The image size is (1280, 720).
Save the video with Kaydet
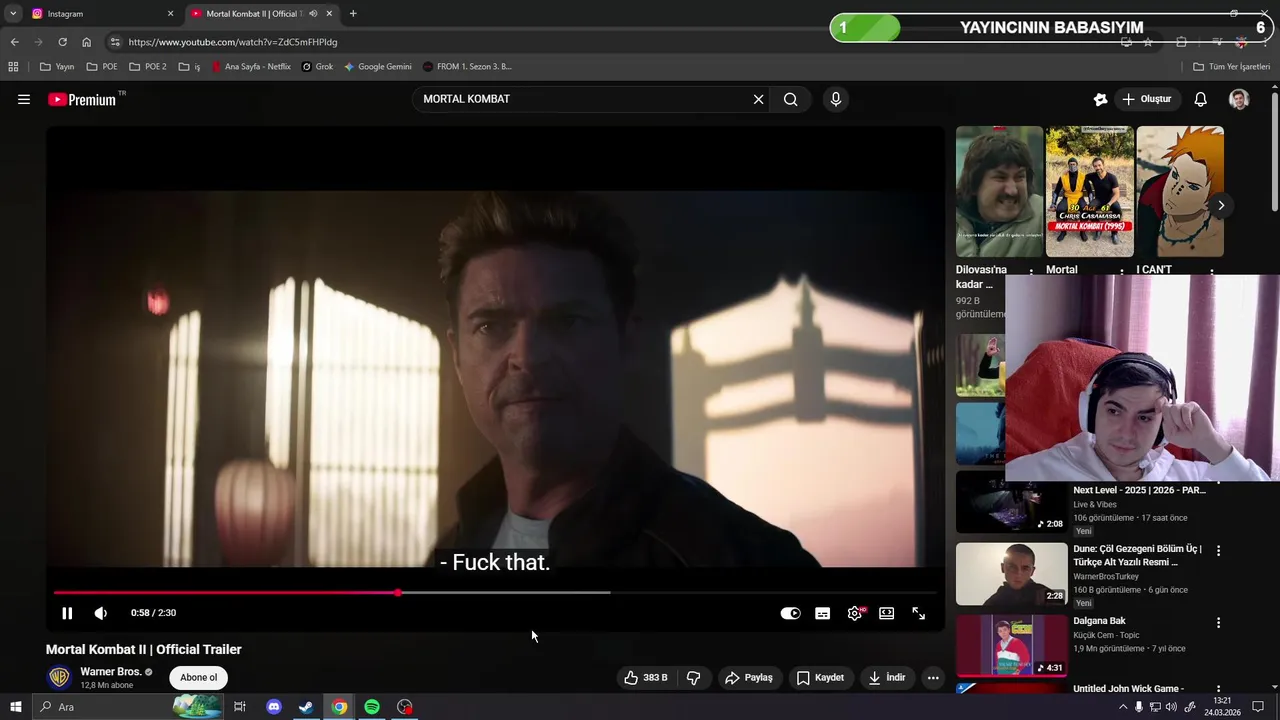pos(820,678)
